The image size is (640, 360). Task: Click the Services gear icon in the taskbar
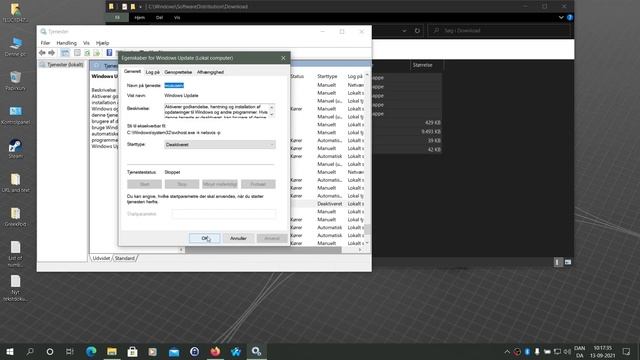point(256,351)
